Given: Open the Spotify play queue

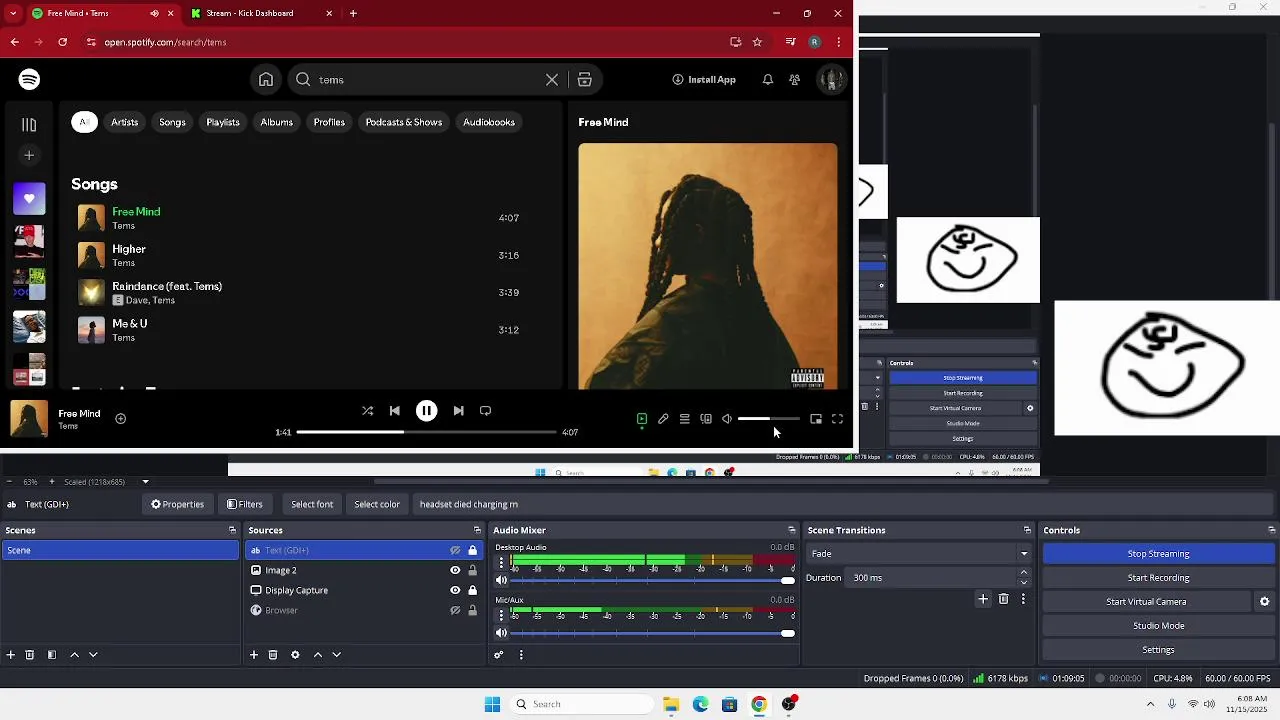Looking at the screenshot, I should (684, 419).
